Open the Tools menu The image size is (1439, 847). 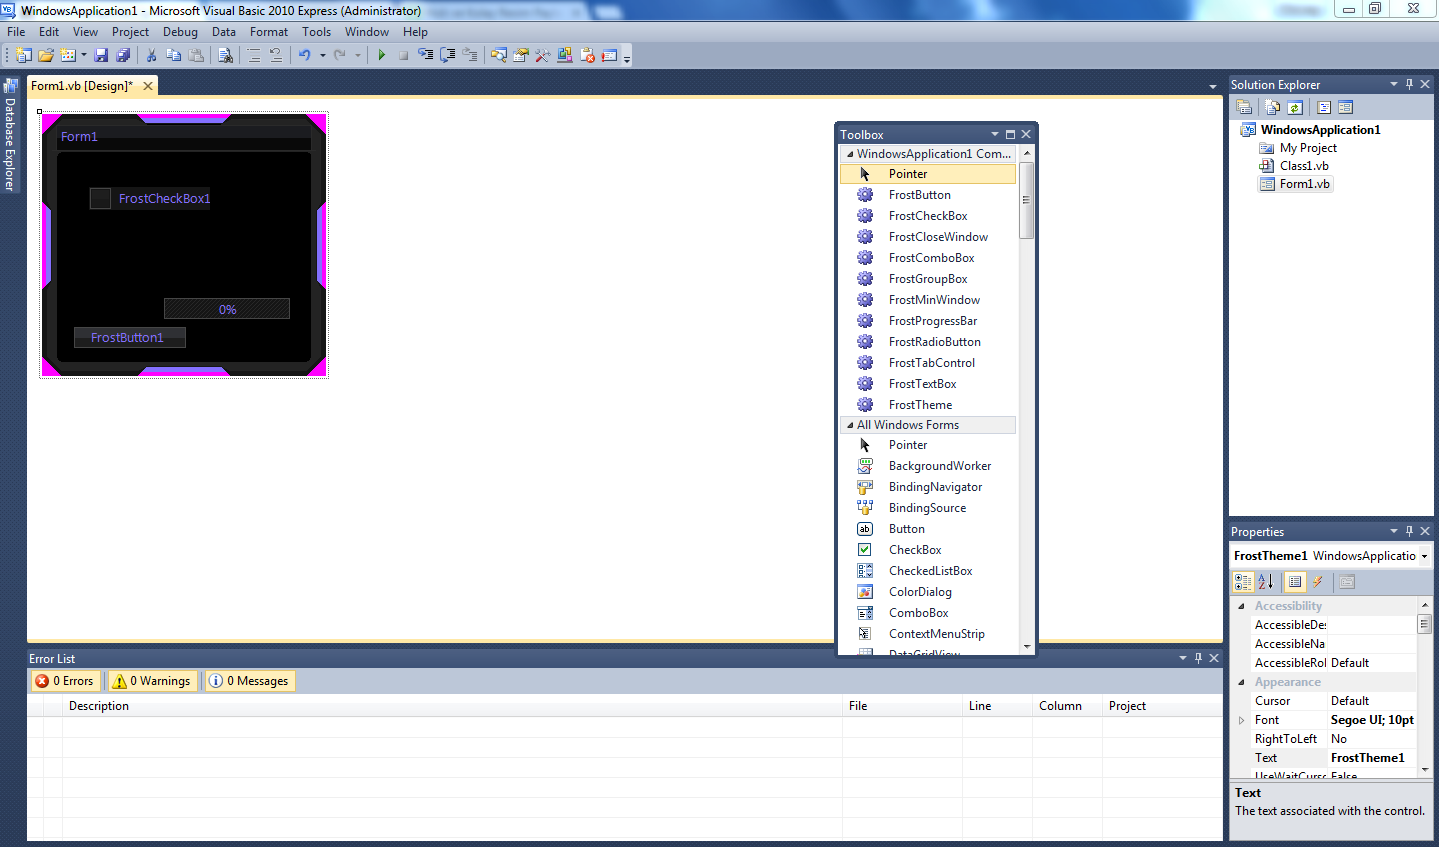pyautogui.click(x=316, y=32)
